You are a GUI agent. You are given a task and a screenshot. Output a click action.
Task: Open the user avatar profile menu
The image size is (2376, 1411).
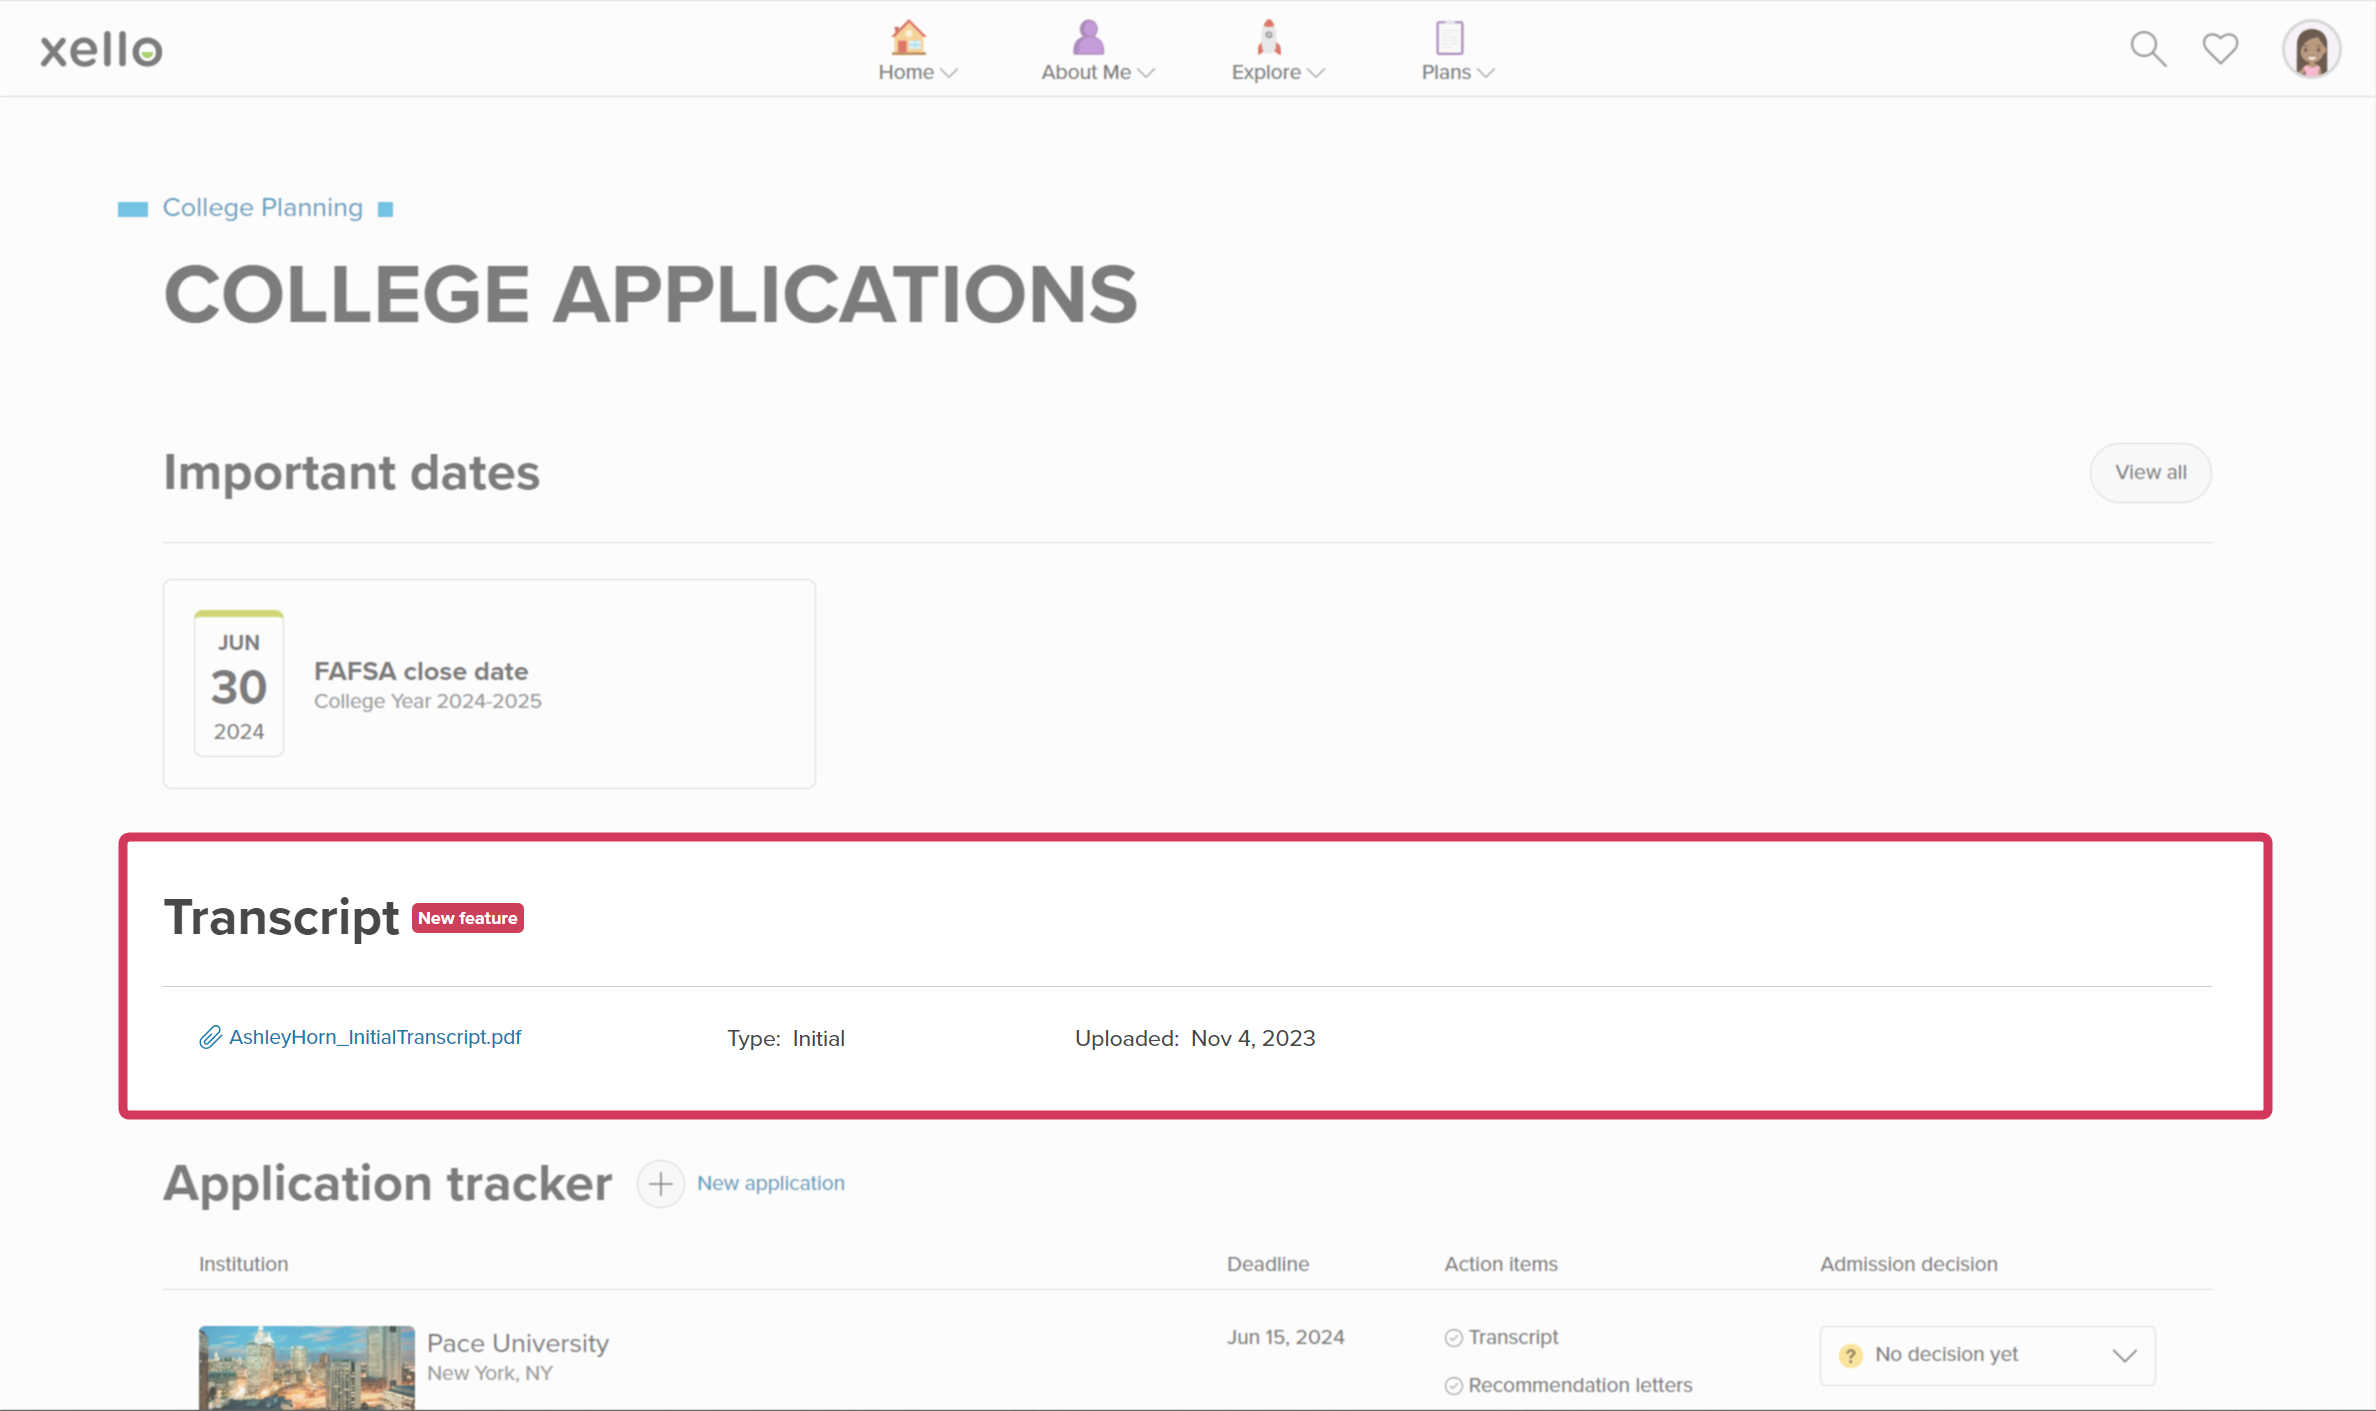click(x=2311, y=49)
